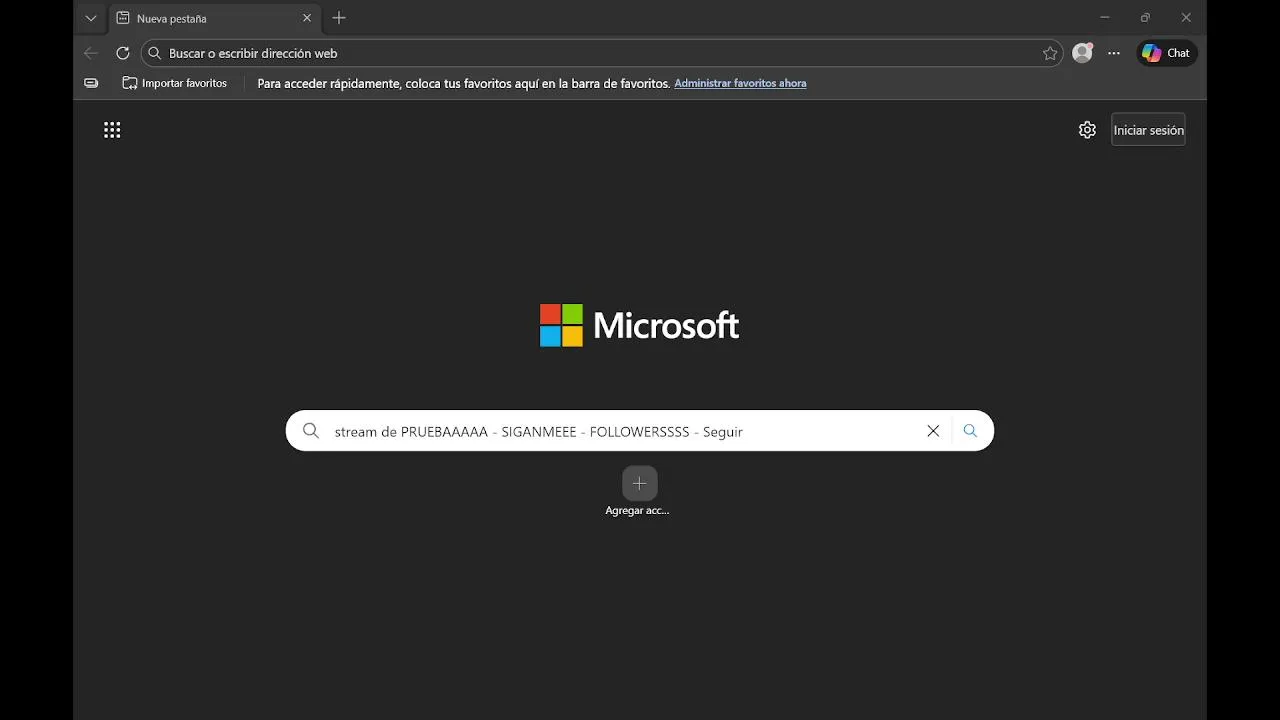Open page settings gear icon
1280x720 pixels.
tap(1087, 130)
